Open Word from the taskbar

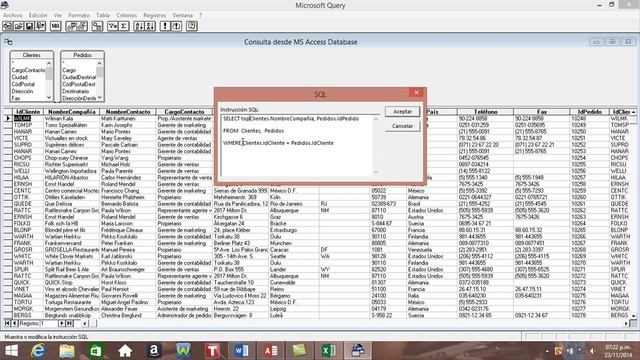pyautogui.click(x=241, y=351)
